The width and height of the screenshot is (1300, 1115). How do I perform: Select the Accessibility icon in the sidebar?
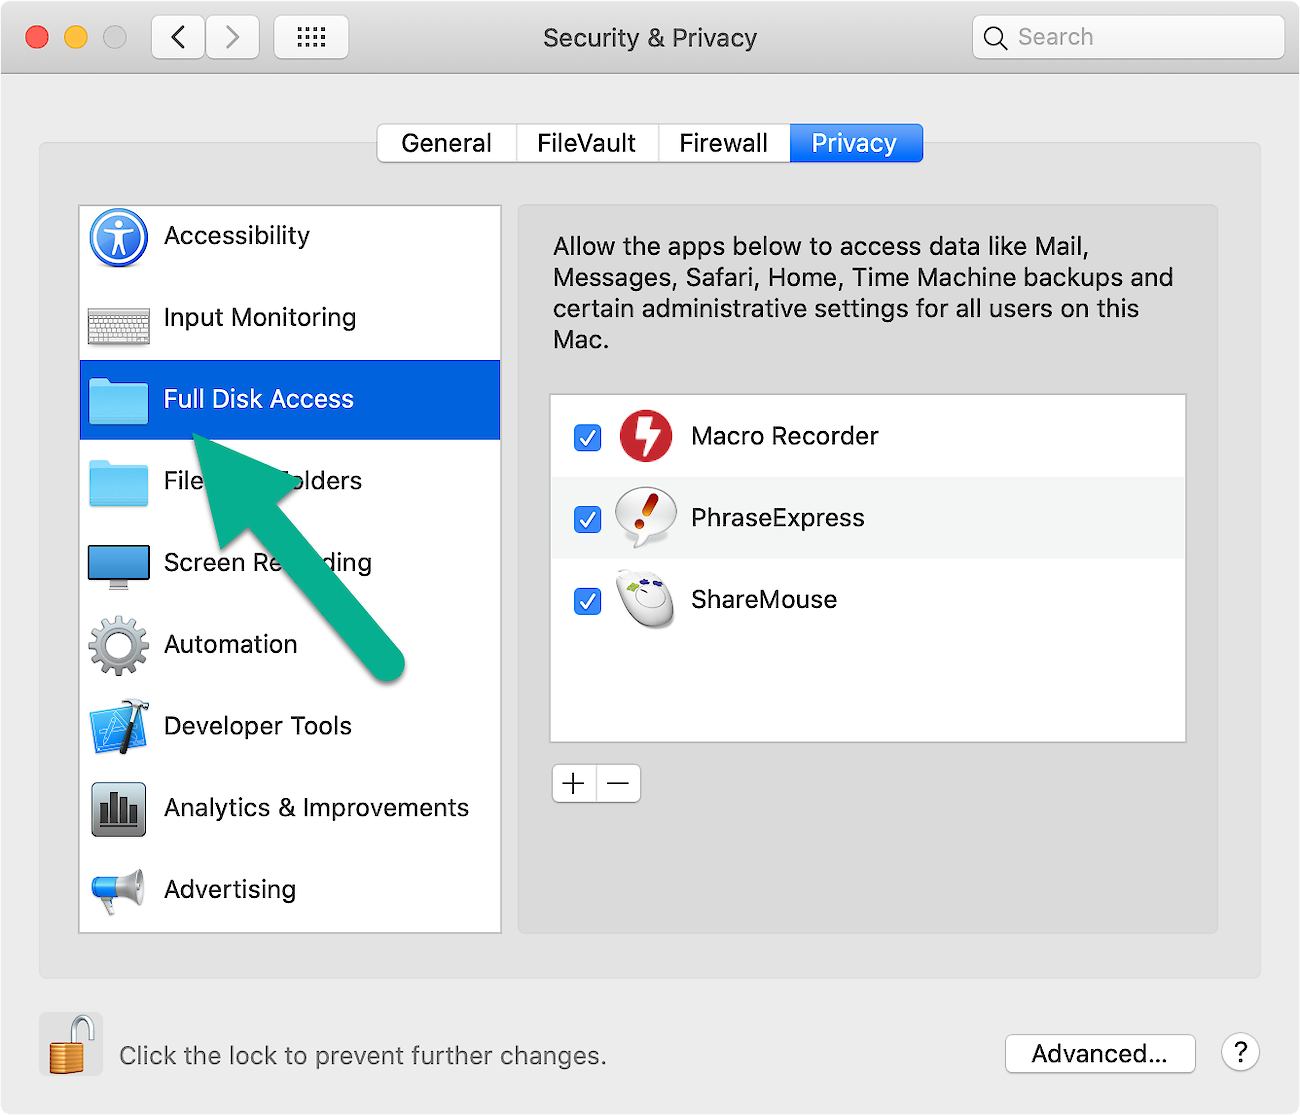(x=118, y=238)
